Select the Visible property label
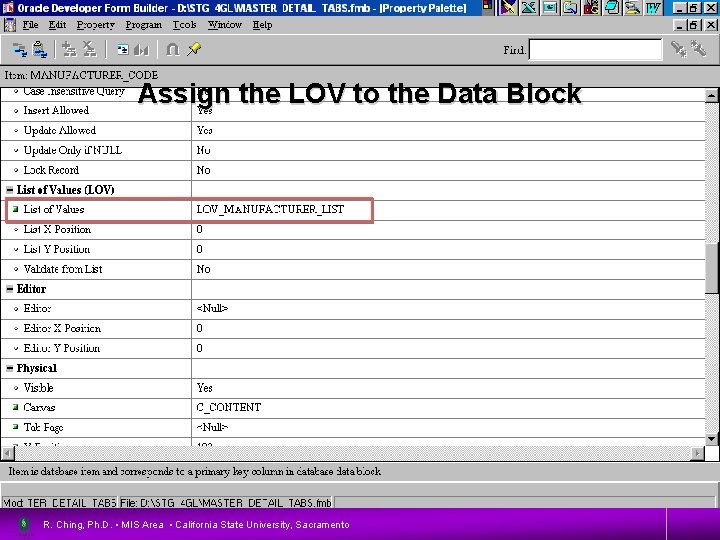Screen dimensions: 720x540 (38, 388)
